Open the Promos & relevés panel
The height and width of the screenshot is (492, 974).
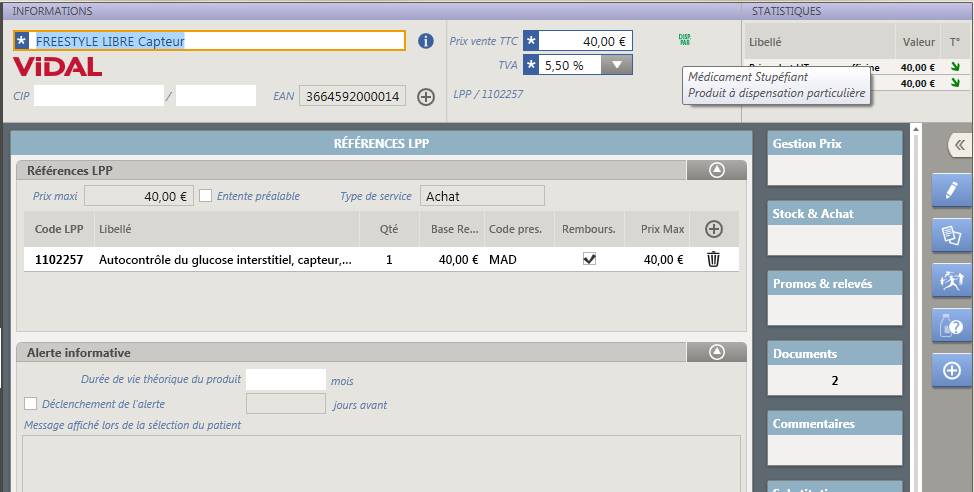pyautogui.click(x=835, y=298)
